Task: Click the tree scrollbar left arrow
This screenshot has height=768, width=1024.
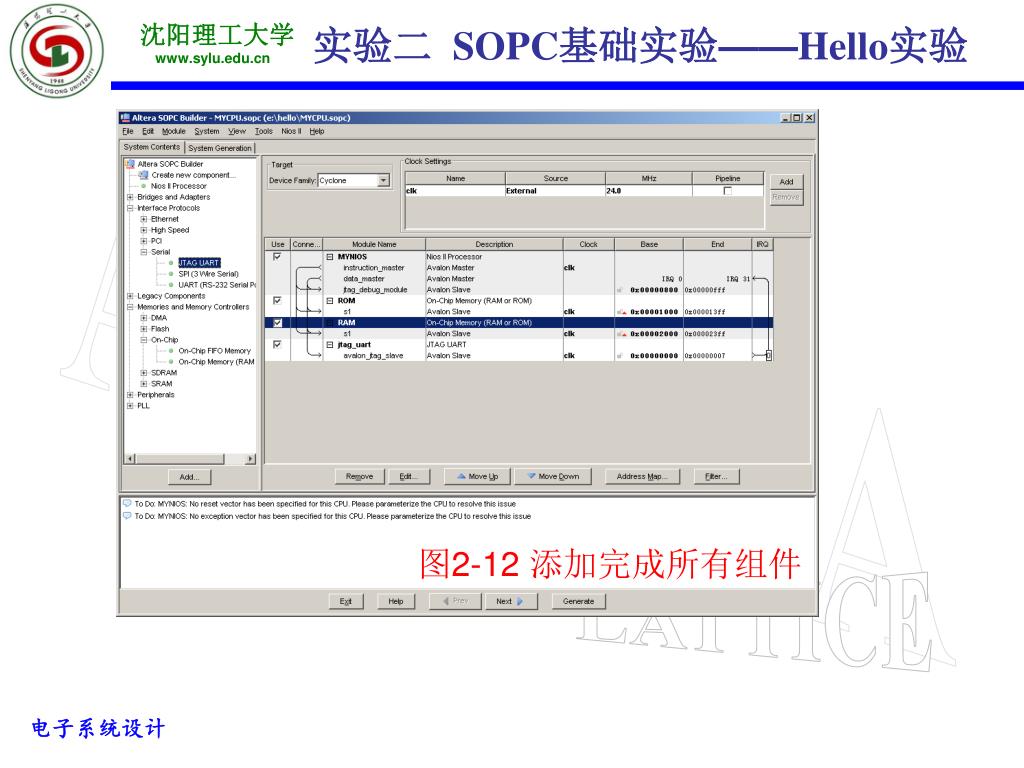Action: pyautogui.click(x=130, y=458)
